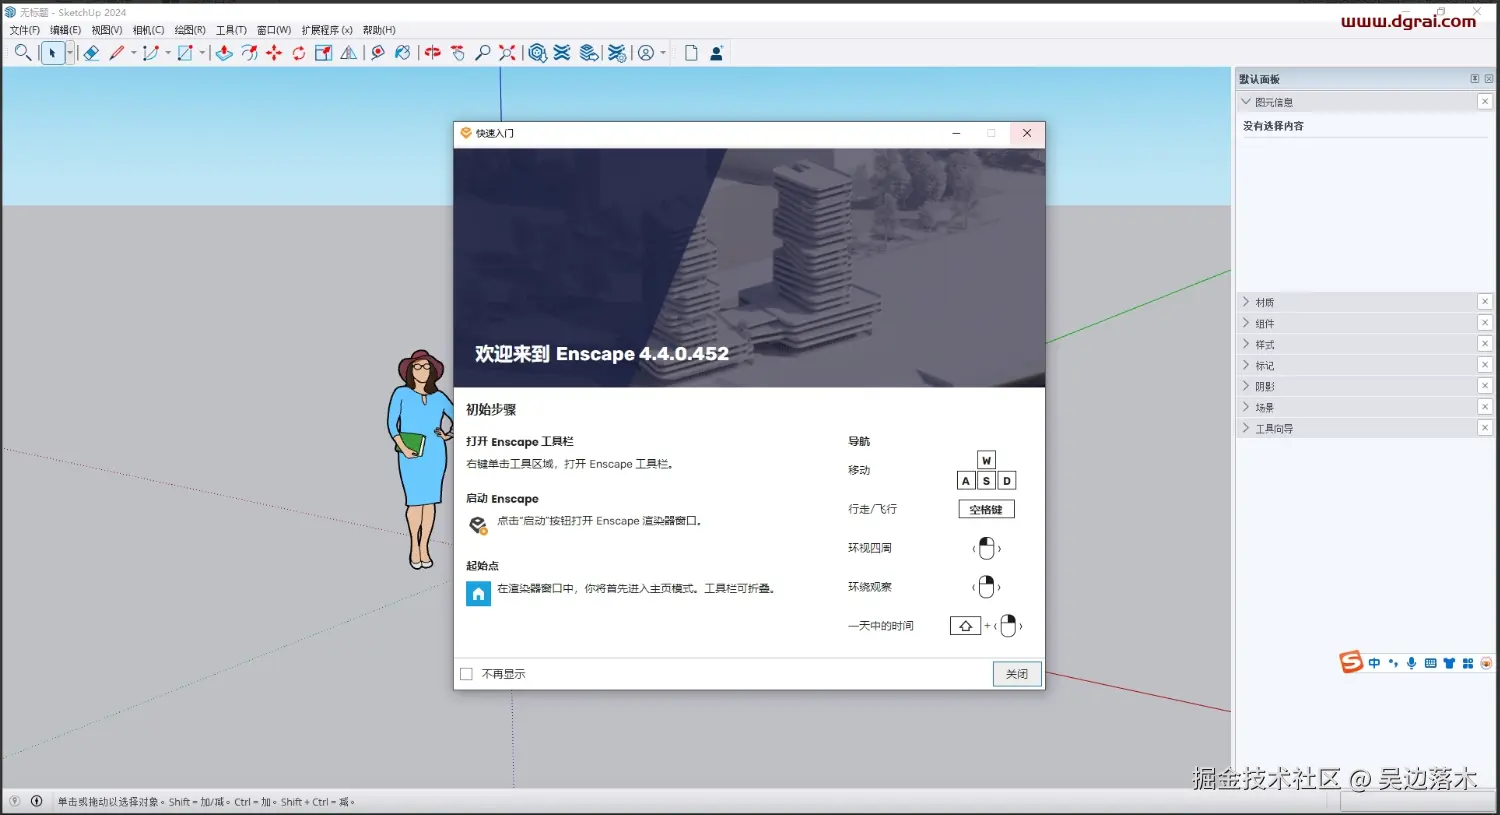Expand the 场景 panel

pyautogui.click(x=1246, y=407)
